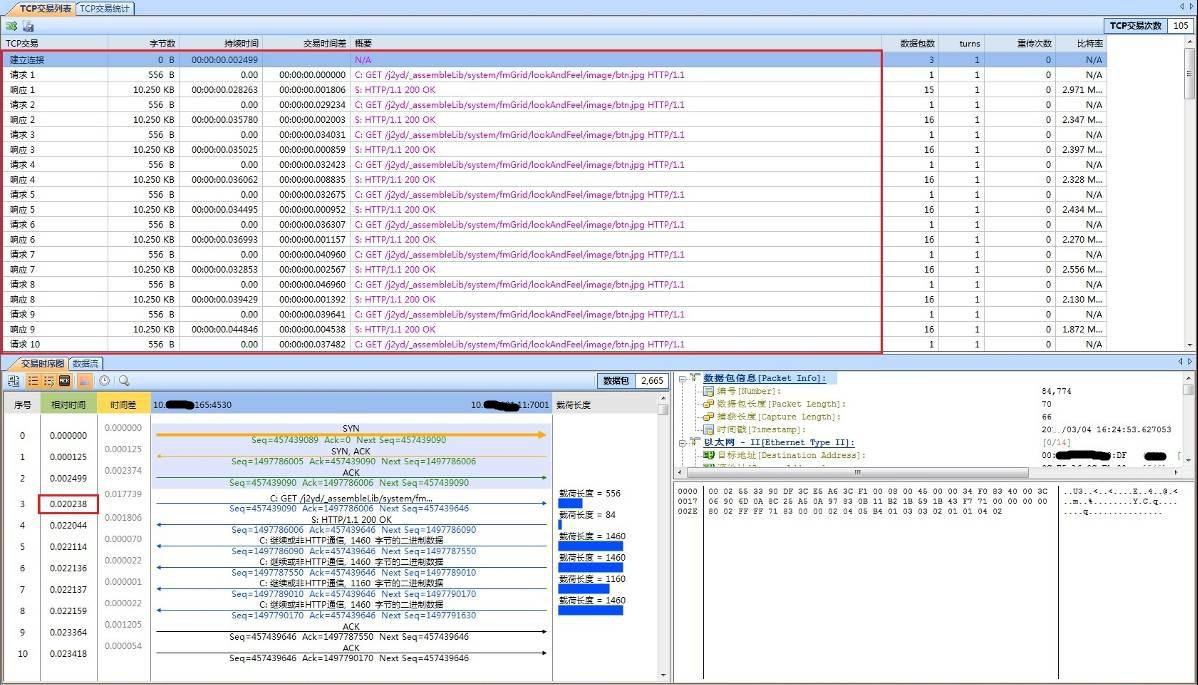
Task: Sort by the 交易时间差 column header
Action: tap(306, 44)
